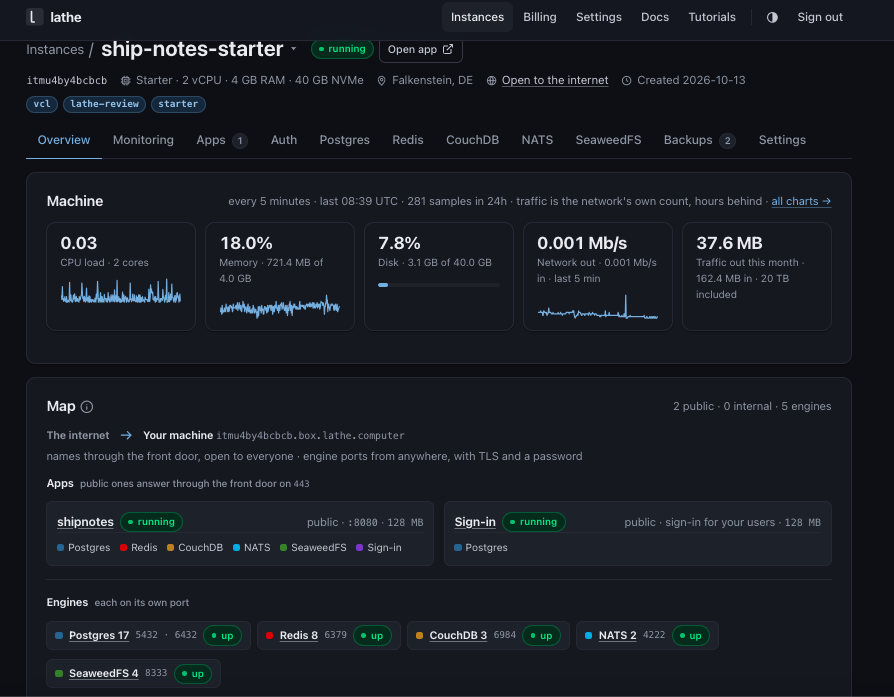Switch to the Redis tab

408,140
